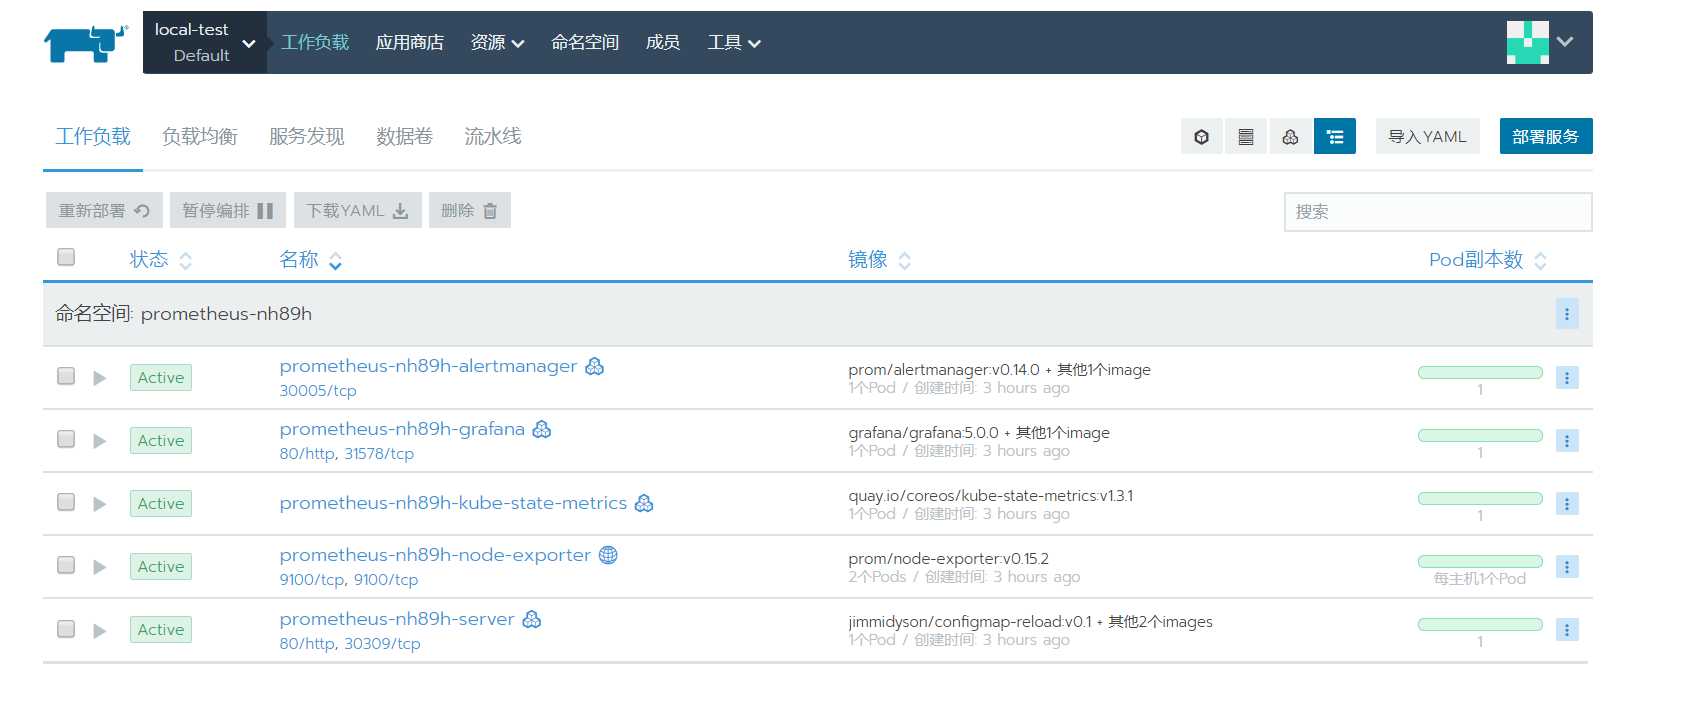Expand the prometheus-nh89h-server row with the triangle
The height and width of the screenshot is (708, 1699).
tap(99, 631)
